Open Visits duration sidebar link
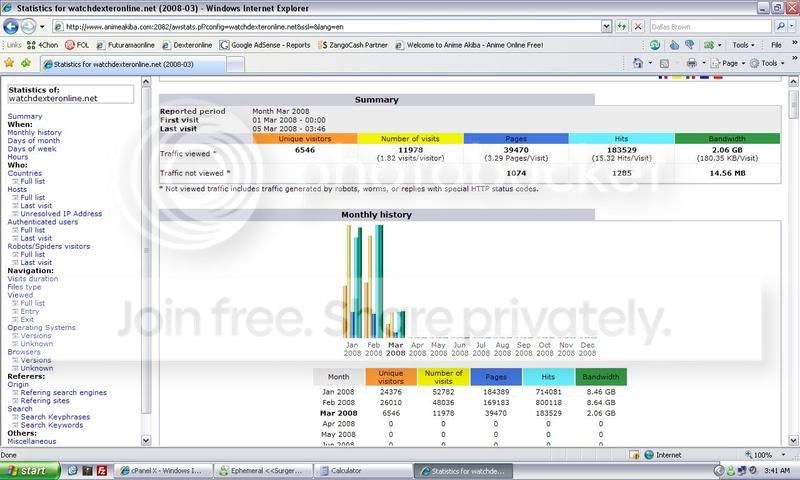Screen dimensions: 800x480 click(x=33, y=279)
